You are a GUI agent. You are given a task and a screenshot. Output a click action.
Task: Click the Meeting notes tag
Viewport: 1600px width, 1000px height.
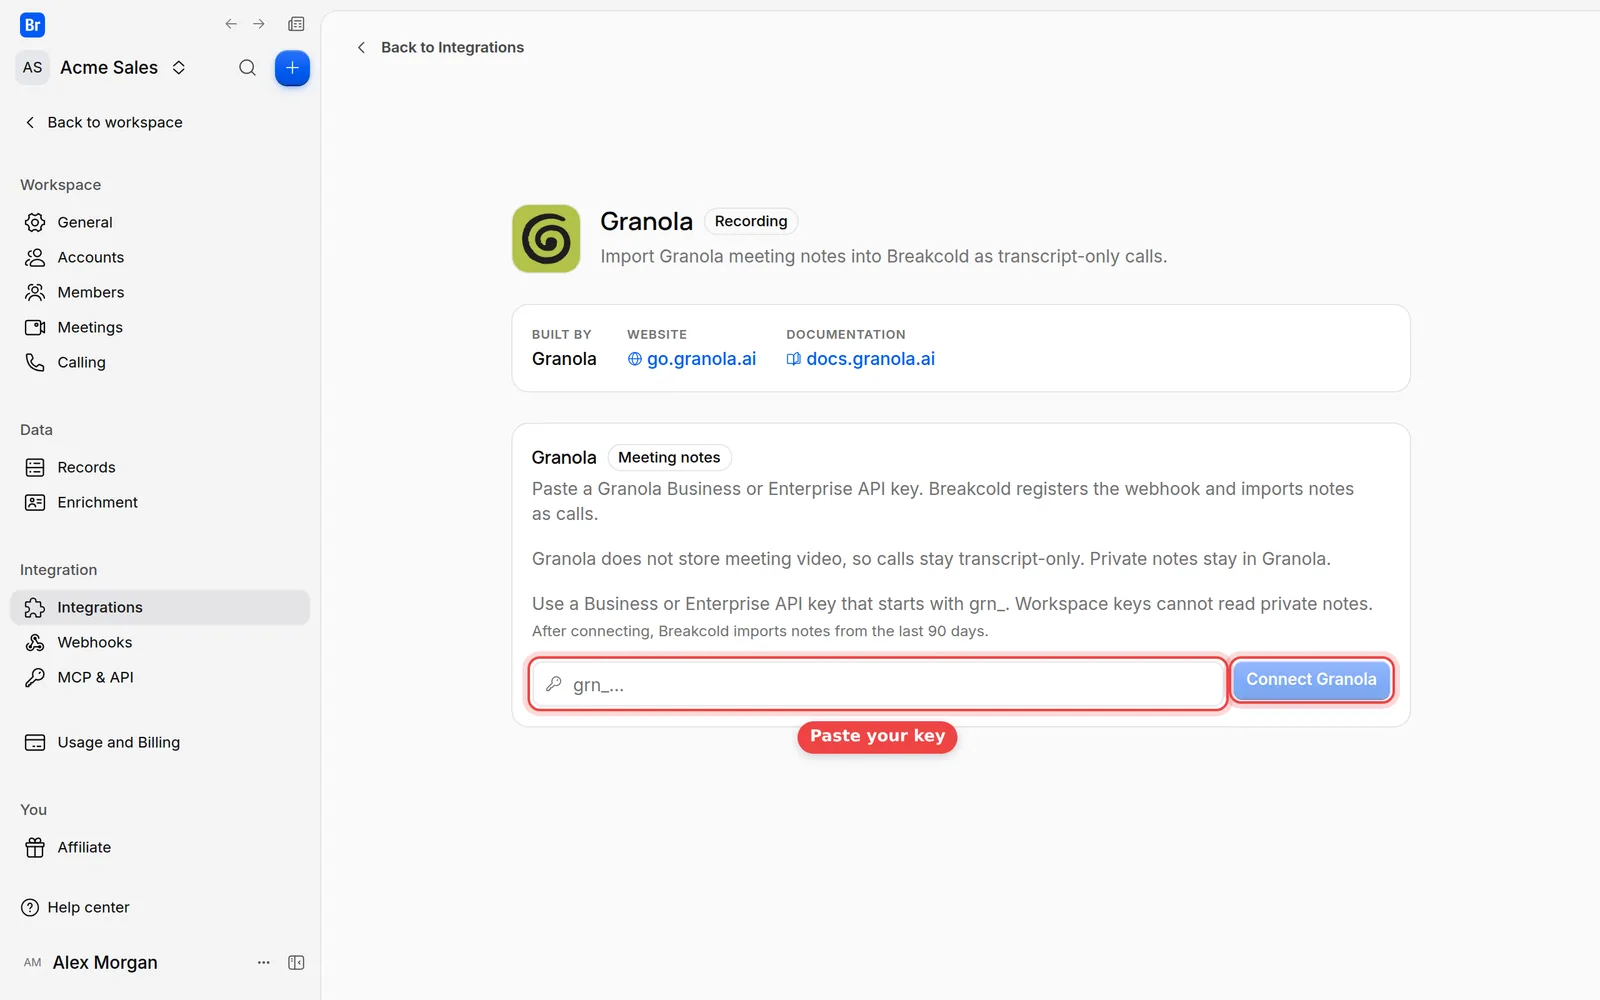click(x=669, y=457)
